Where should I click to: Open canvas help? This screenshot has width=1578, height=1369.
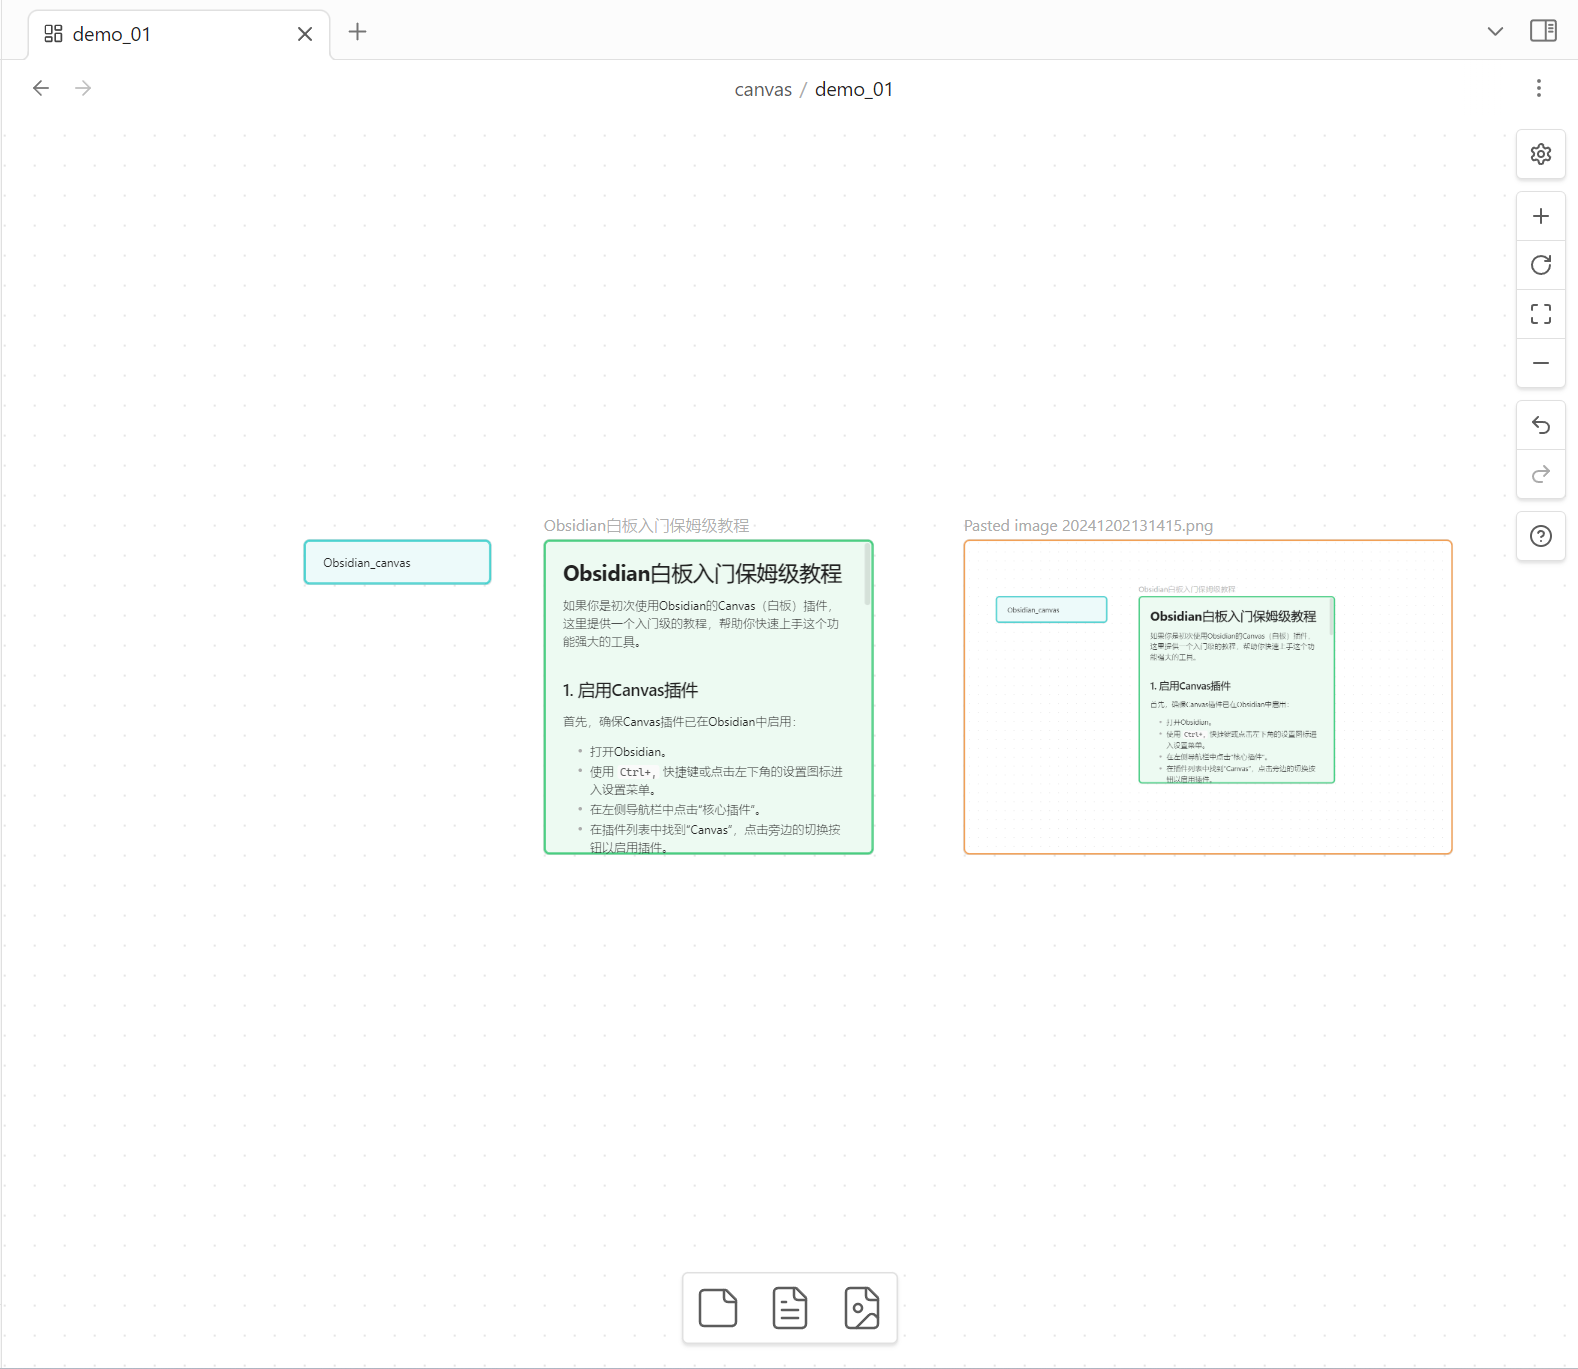1540,536
